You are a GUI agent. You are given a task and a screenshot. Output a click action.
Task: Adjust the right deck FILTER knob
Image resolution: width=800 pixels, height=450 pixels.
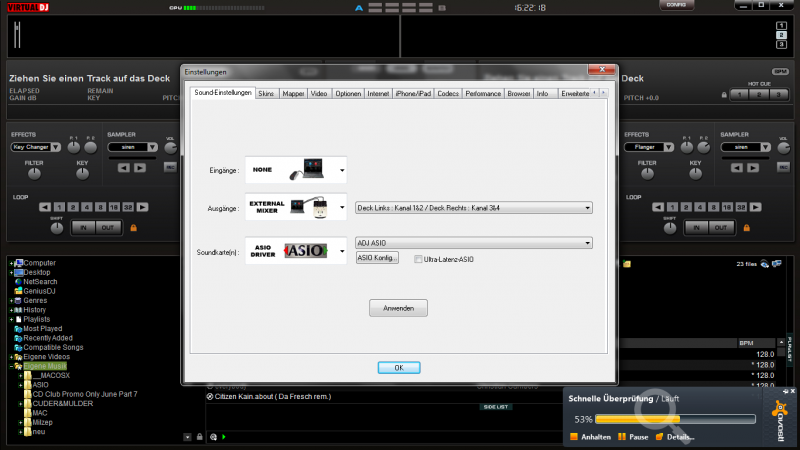tap(647, 174)
